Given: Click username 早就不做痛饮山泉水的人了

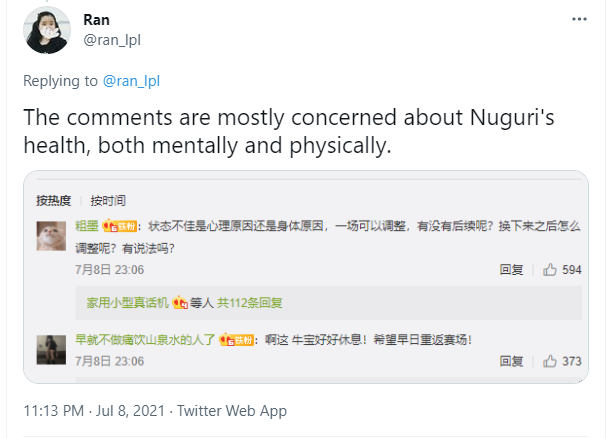Looking at the screenshot, I should tap(147, 340).
